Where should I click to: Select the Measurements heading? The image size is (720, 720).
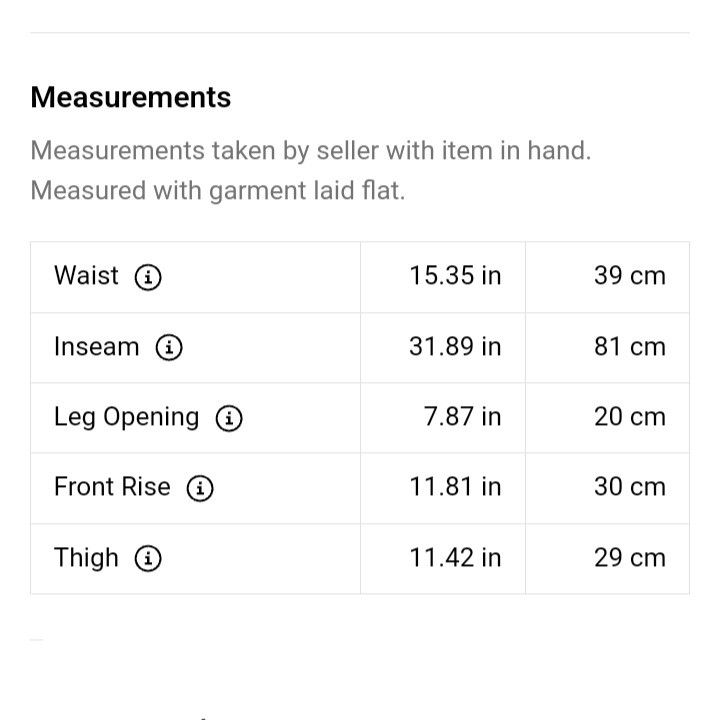point(131,97)
